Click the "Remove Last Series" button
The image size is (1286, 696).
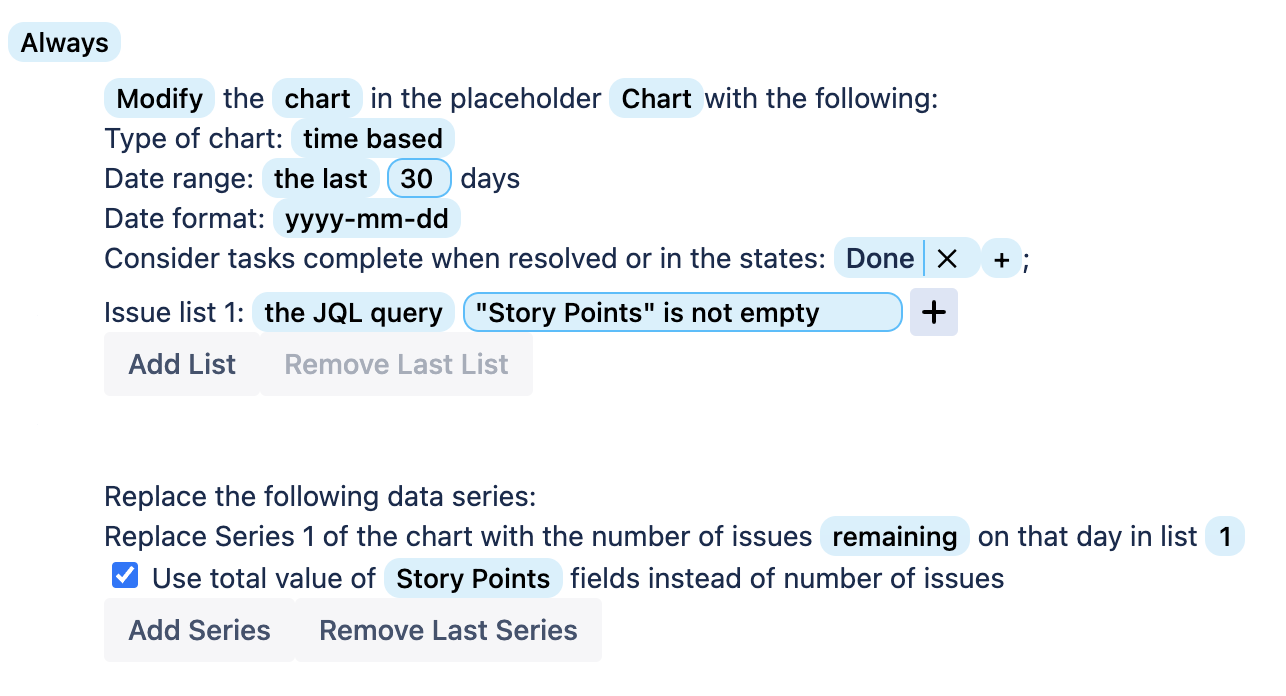[447, 630]
